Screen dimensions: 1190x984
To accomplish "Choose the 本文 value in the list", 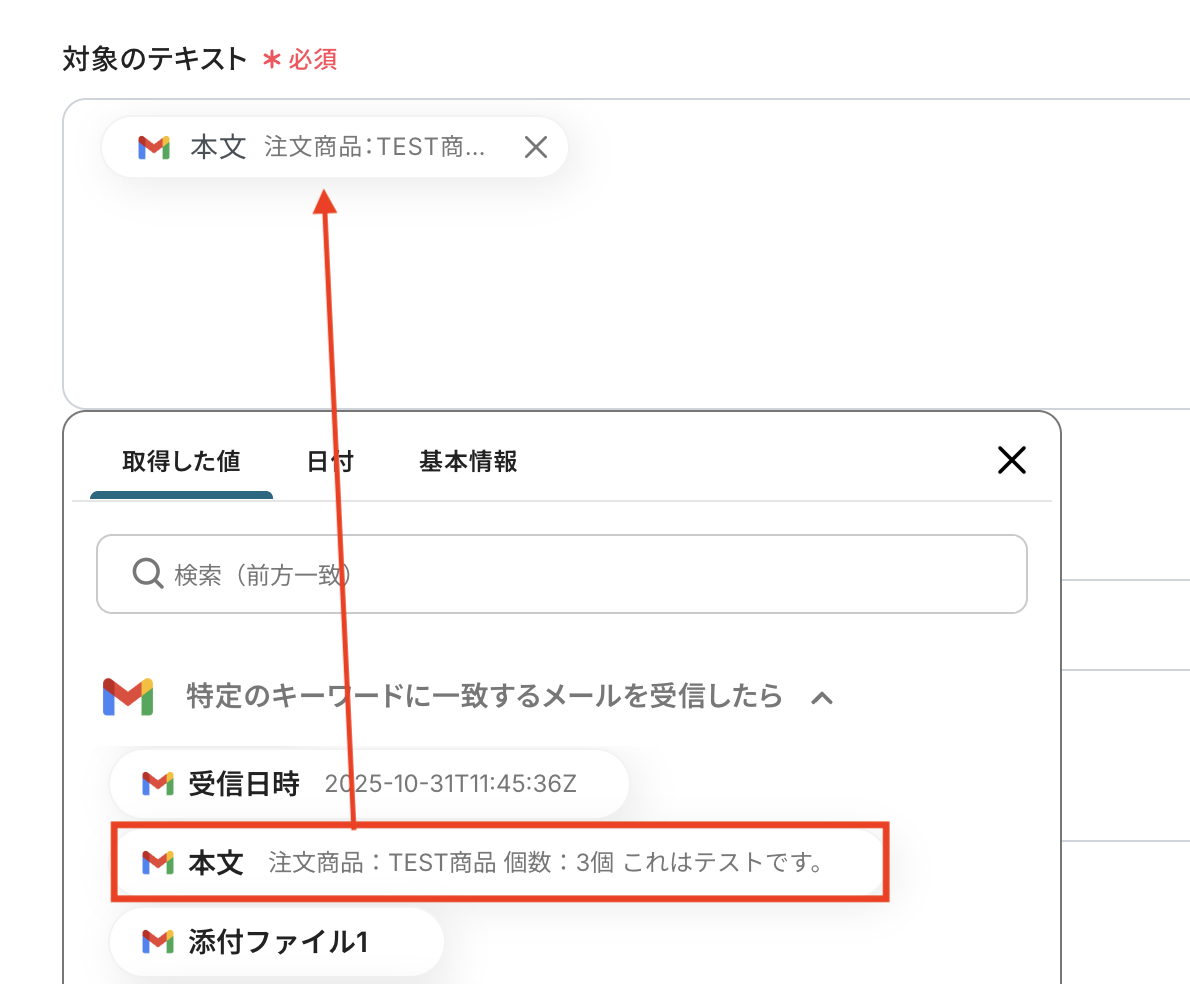I will coord(498,862).
